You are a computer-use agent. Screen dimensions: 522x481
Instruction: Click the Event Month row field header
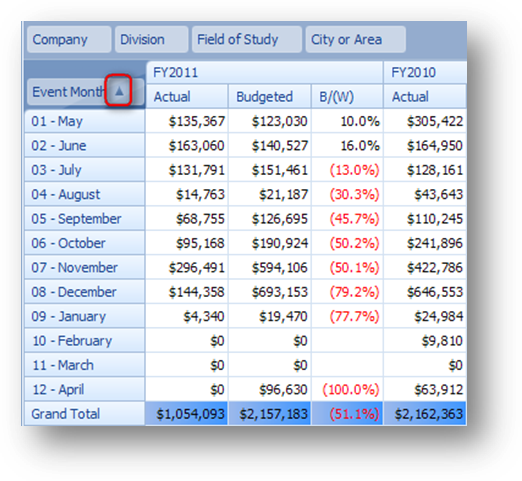pos(85,92)
